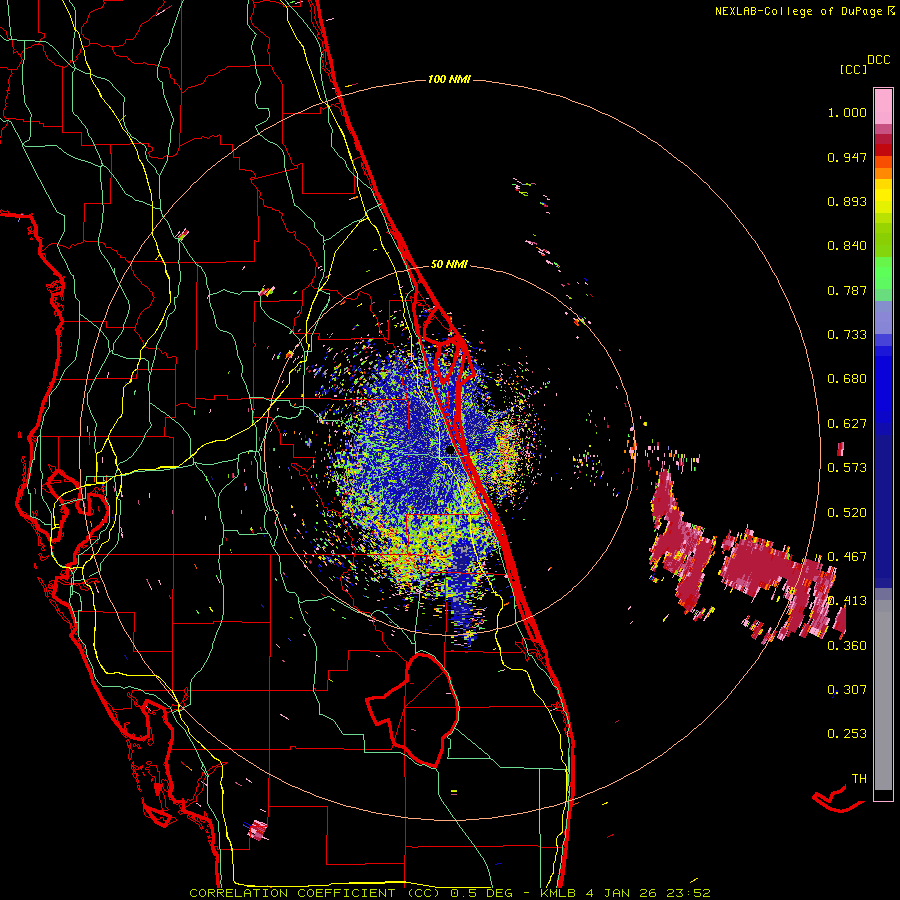Click the TH label near the color bar bottom
Screen dimensions: 900x900
coord(859,779)
